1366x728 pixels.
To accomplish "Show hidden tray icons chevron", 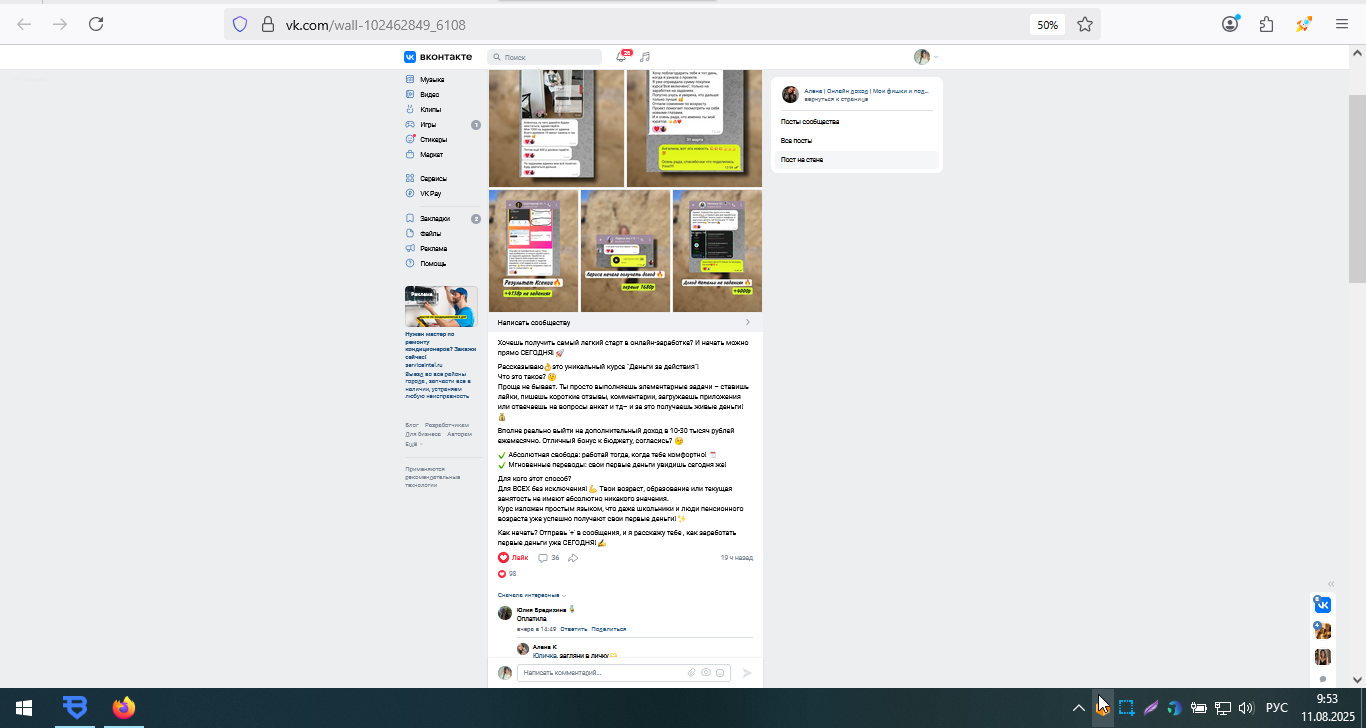I will (1078, 708).
